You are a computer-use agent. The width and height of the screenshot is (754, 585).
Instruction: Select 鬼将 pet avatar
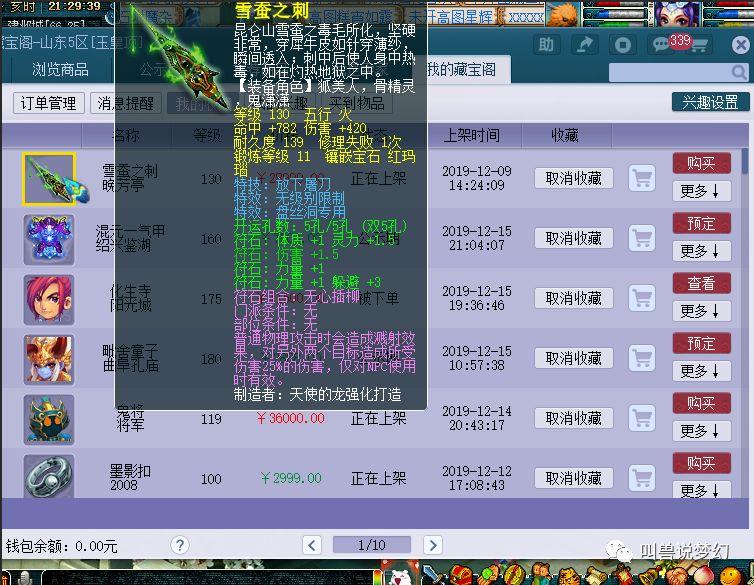click(49, 420)
